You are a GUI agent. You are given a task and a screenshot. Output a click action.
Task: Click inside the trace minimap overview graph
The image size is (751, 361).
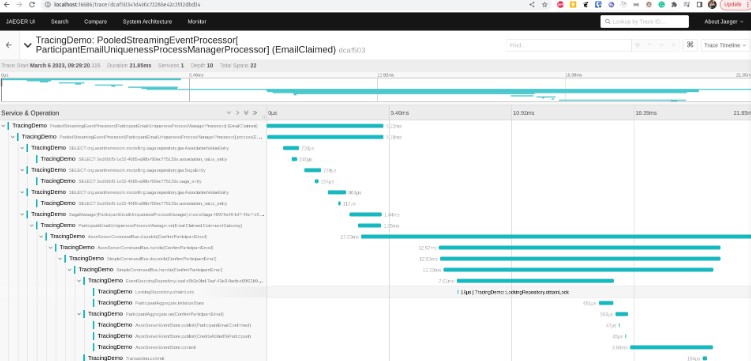pyautogui.click(x=376, y=90)
